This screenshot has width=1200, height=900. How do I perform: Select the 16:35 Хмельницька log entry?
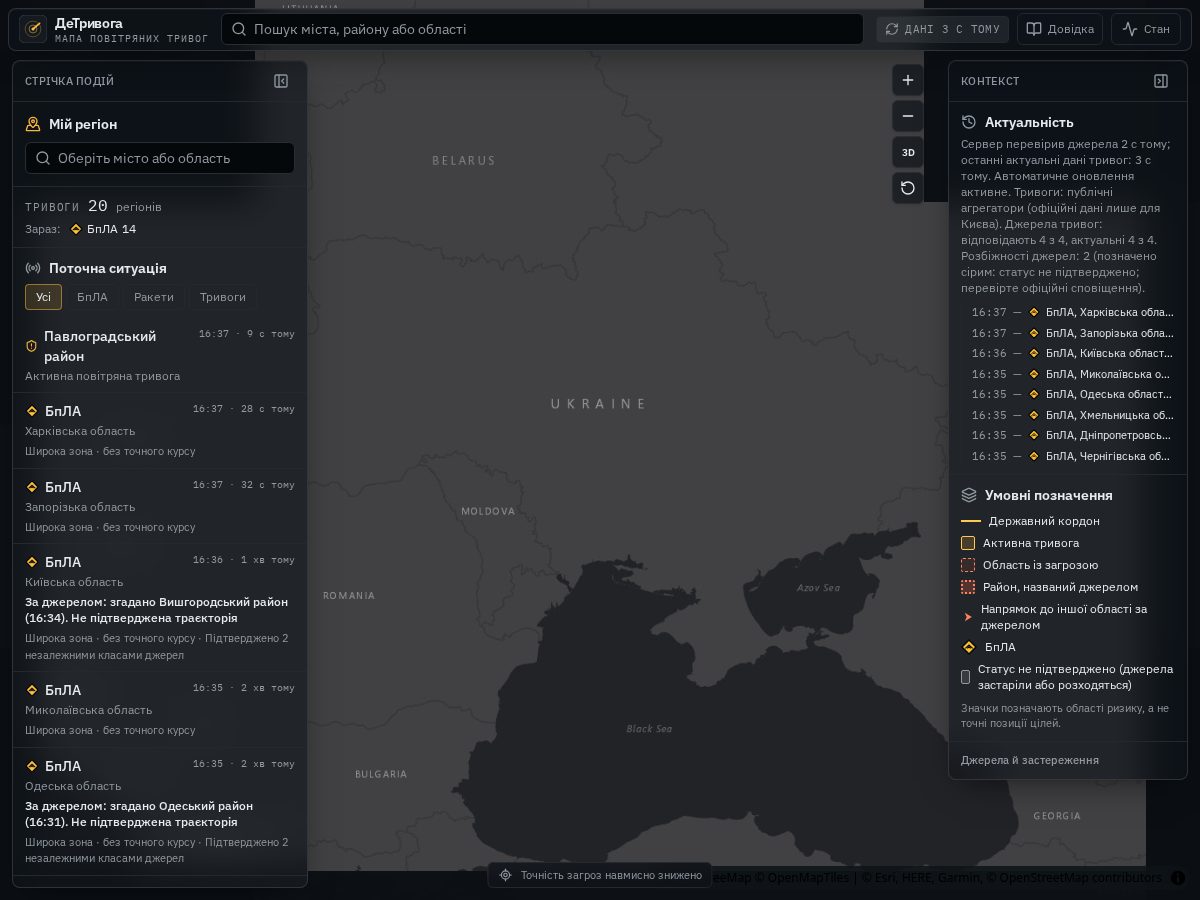[x=1072, y=415]
